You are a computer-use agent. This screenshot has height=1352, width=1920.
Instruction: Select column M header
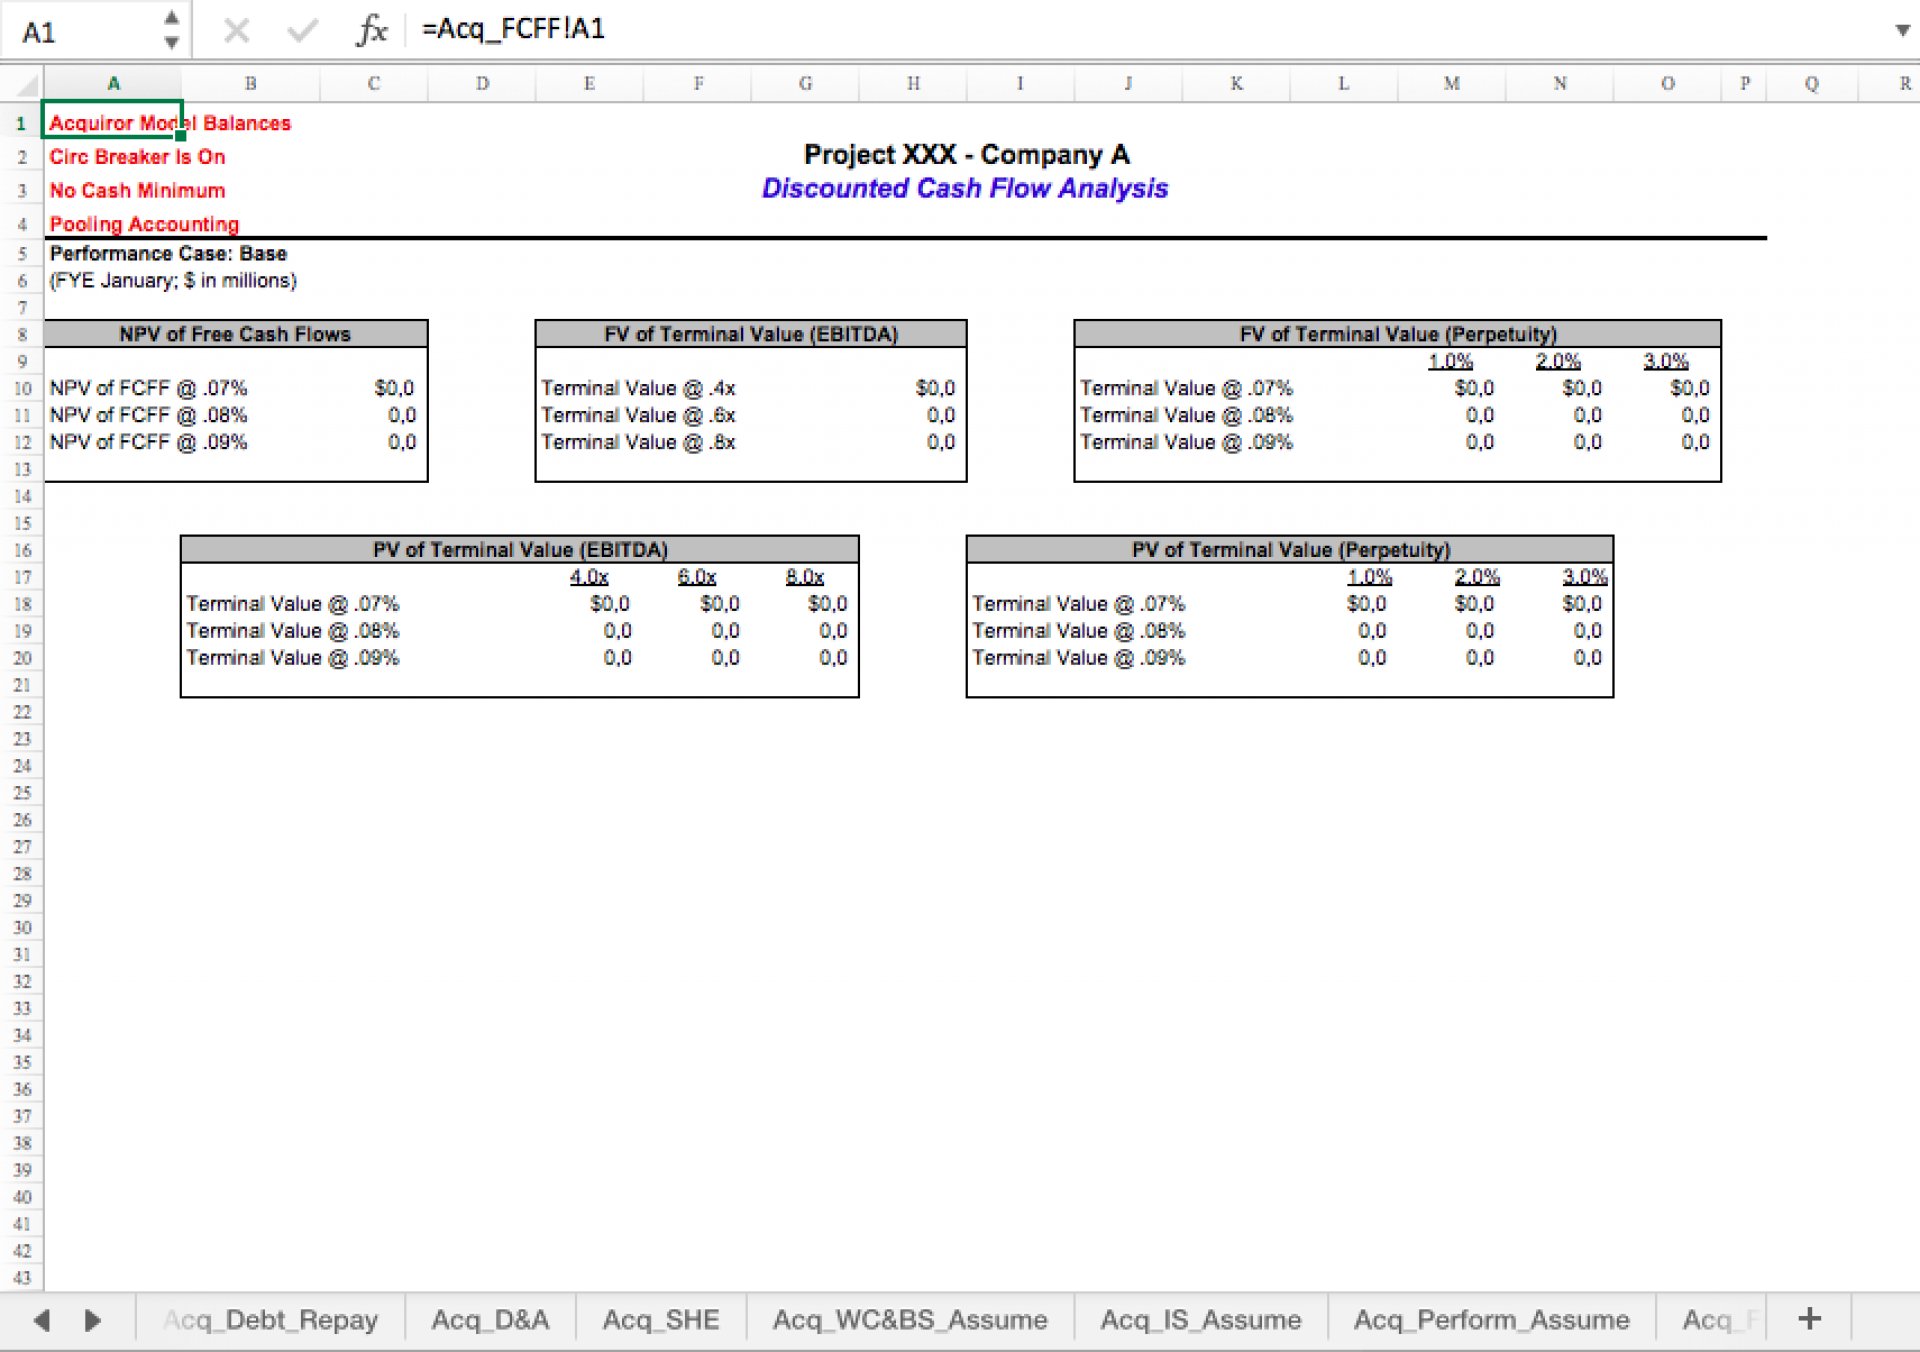click(1451, 84)
